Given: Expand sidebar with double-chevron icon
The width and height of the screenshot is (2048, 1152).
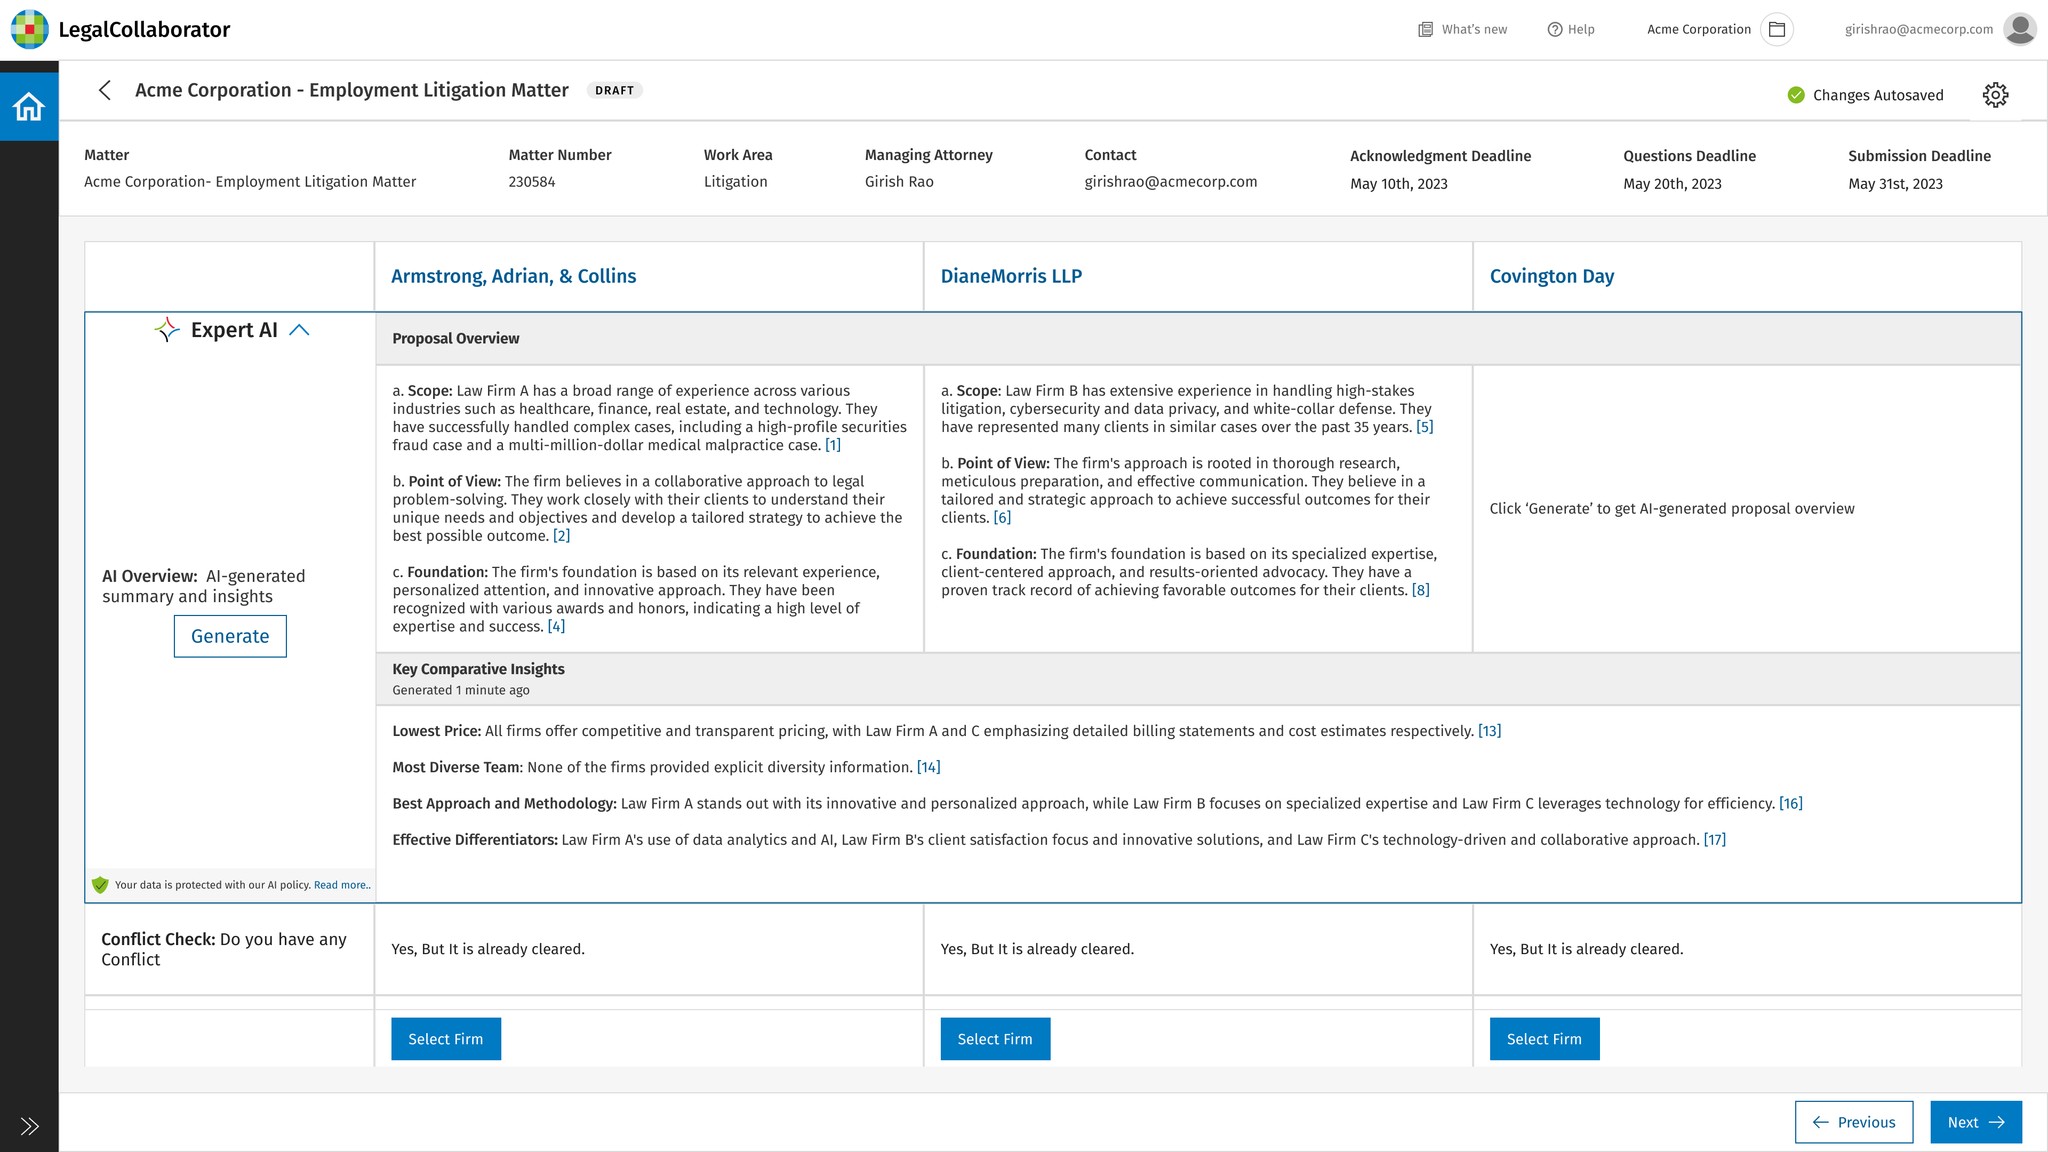Looking at the screenshot, I should [x=29, y=1126].
